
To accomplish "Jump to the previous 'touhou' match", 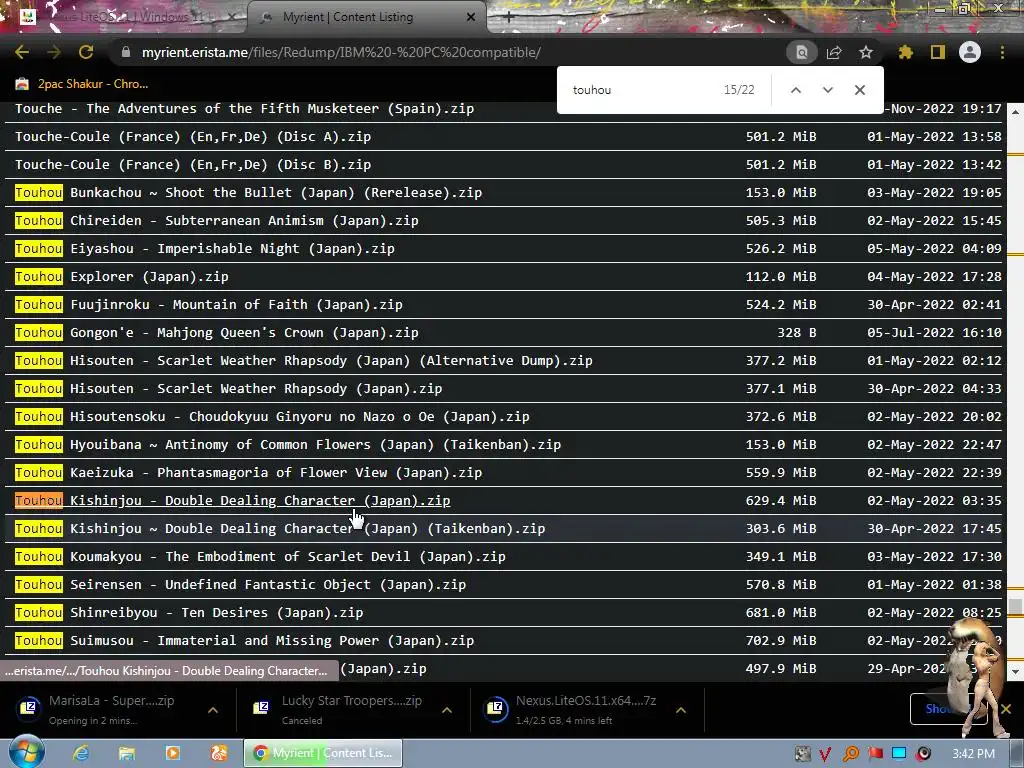I will pos(795,90).
